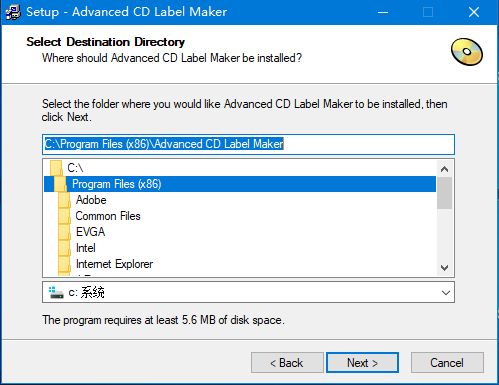
Task: Click the Internet Explorer folder icon
Action: click(64, 264)
